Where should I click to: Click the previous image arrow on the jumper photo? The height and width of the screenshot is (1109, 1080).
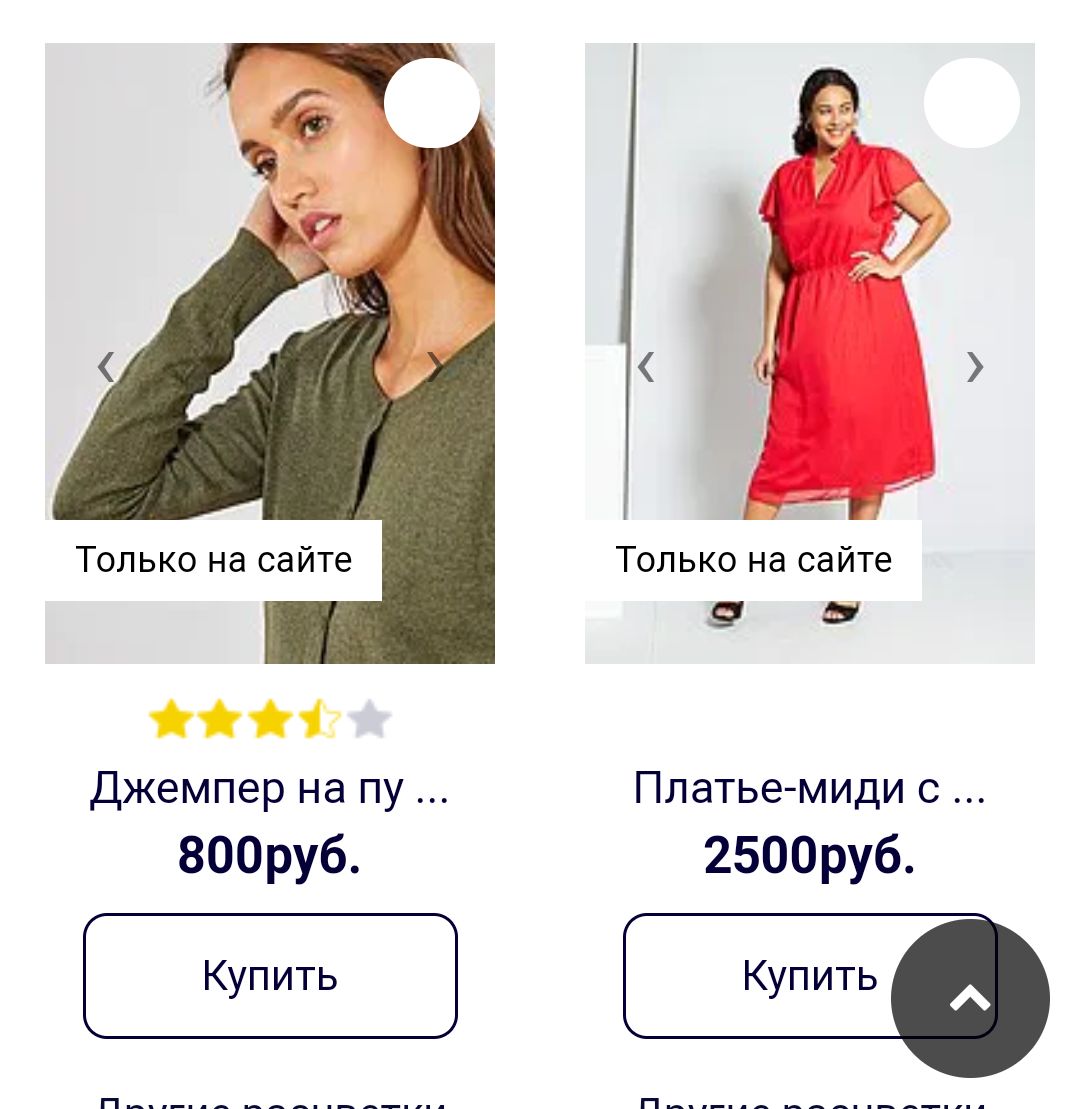(x=106, y=367)
